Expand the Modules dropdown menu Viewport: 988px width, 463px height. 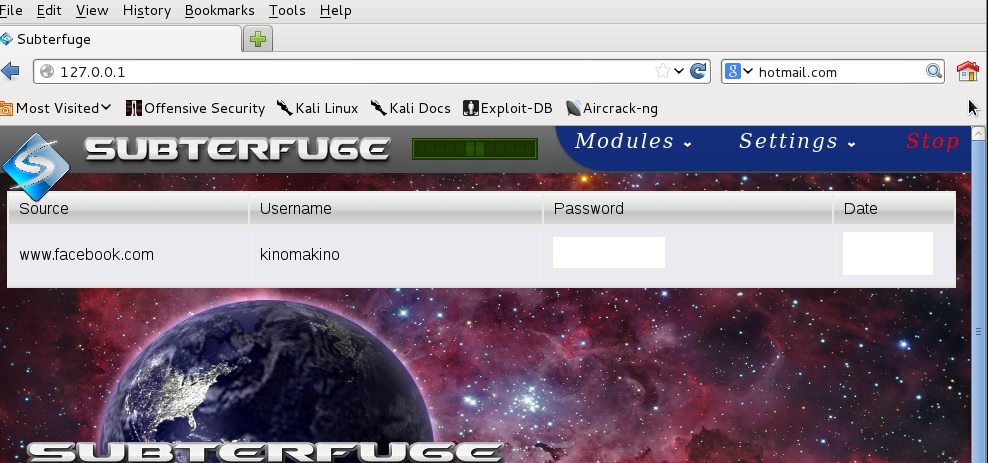(633, 142)
